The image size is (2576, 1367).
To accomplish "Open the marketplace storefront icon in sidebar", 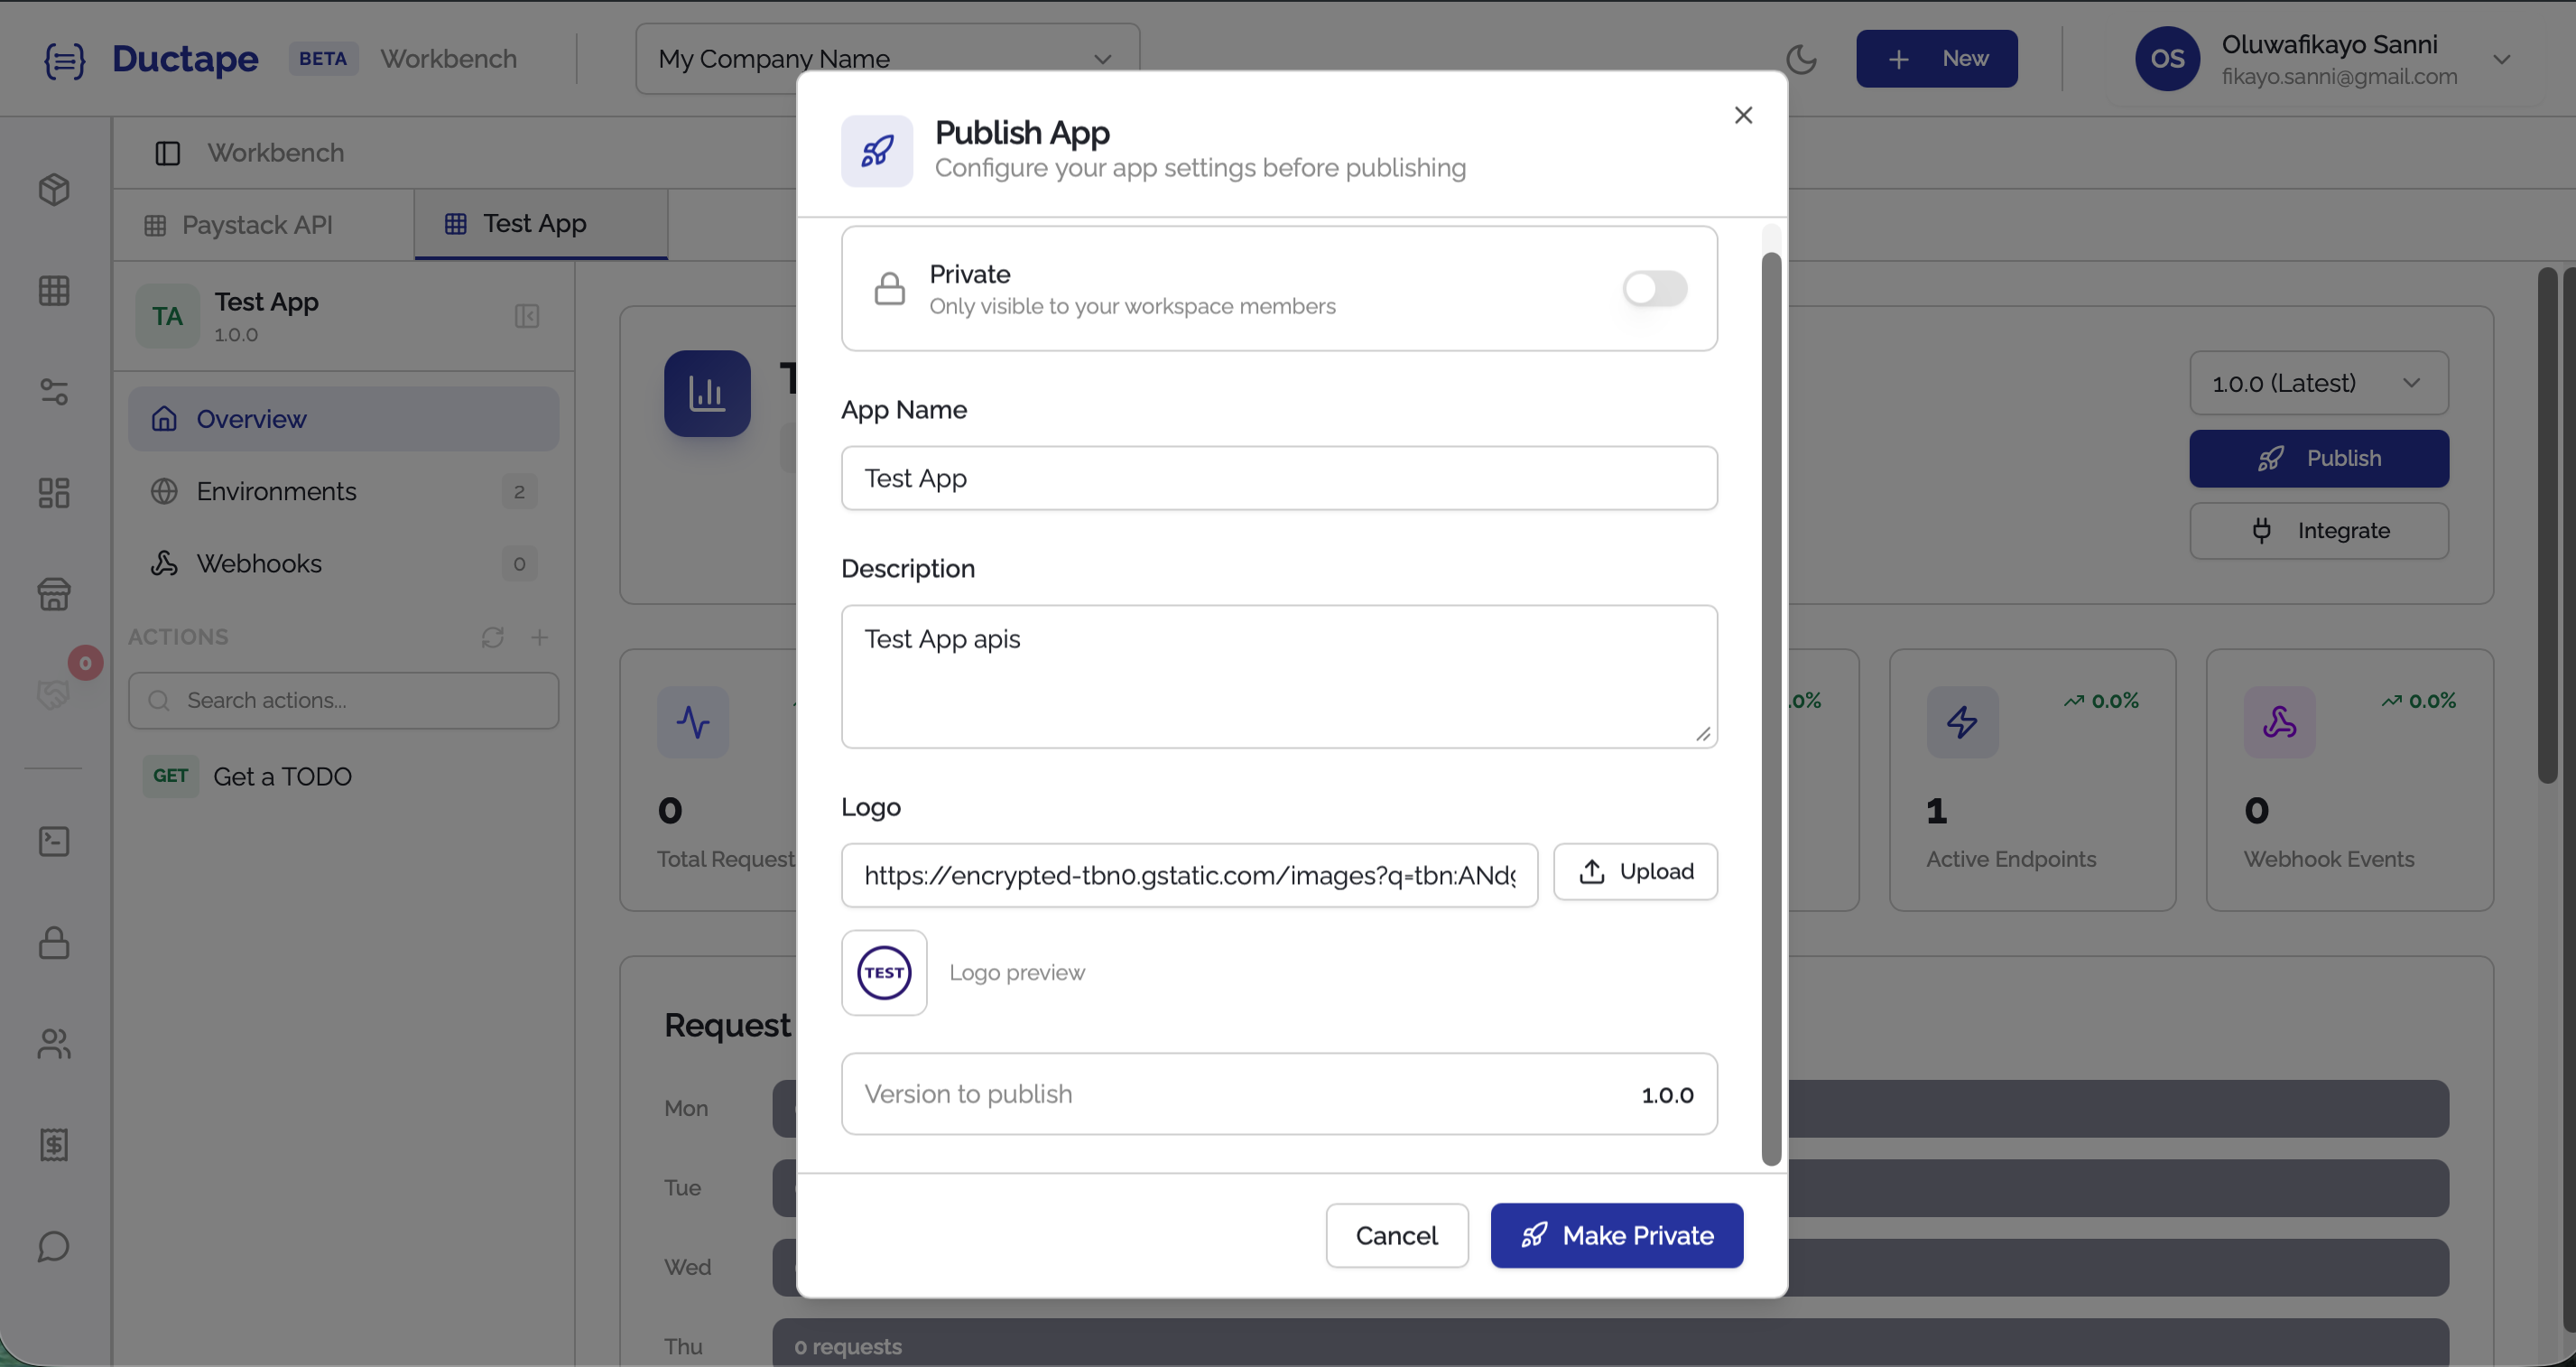I will pyautogui.click(x=54, y=594).
